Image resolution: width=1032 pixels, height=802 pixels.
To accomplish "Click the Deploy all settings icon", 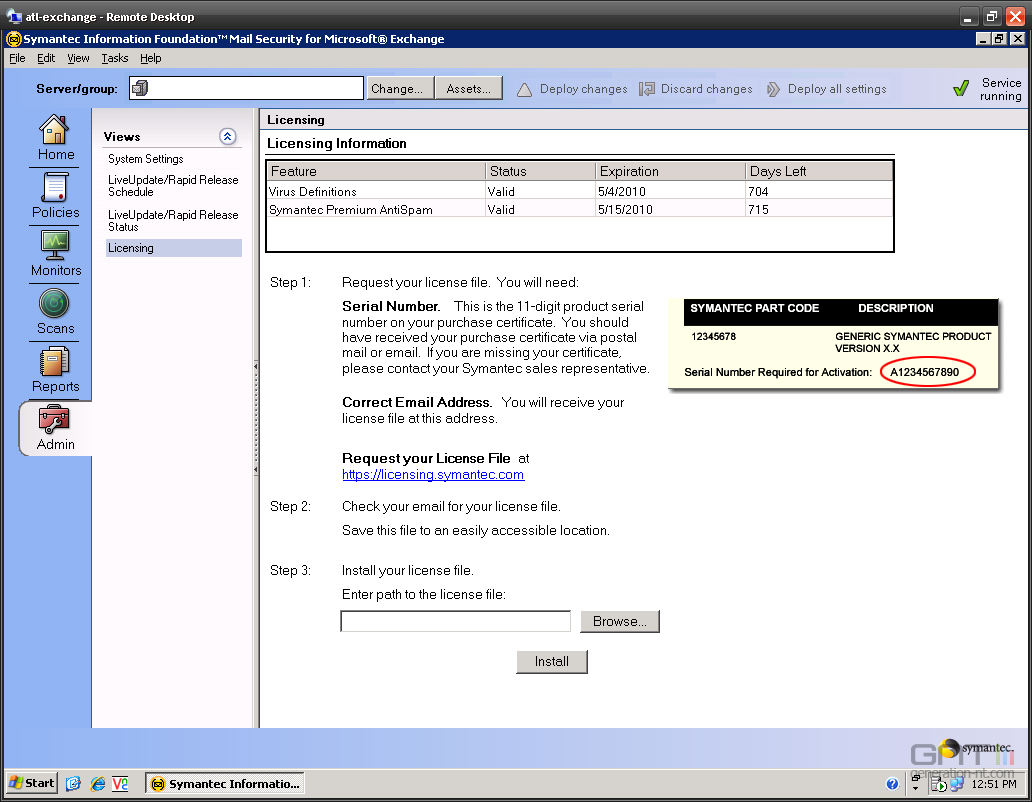I will pyautogui.click(x=773, y=89).
